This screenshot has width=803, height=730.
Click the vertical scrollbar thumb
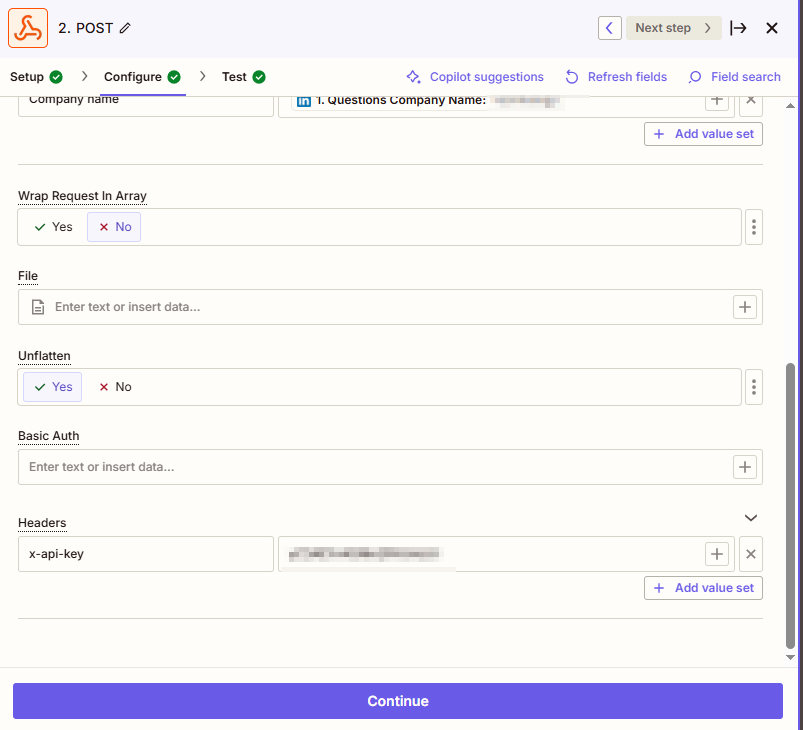(790, 506)
